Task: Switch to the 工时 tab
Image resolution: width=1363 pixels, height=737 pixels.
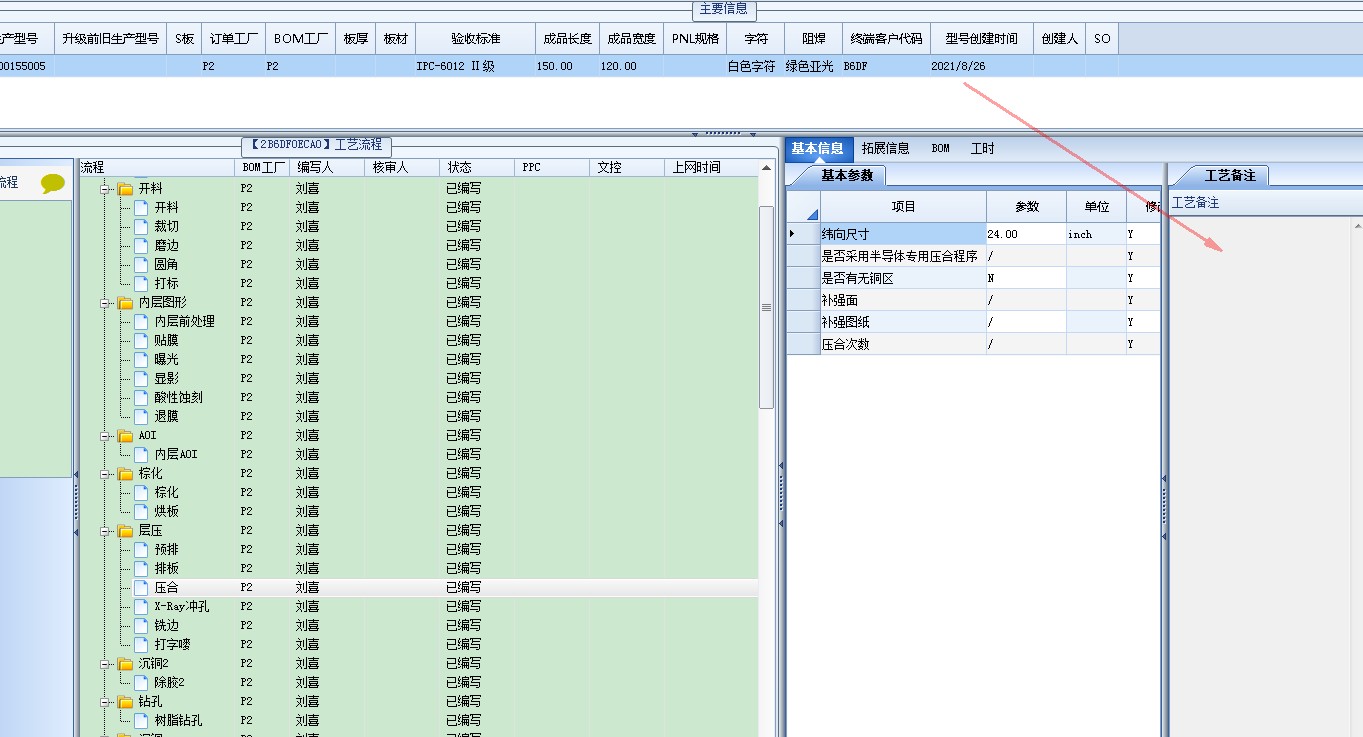Action: point(982,148)
